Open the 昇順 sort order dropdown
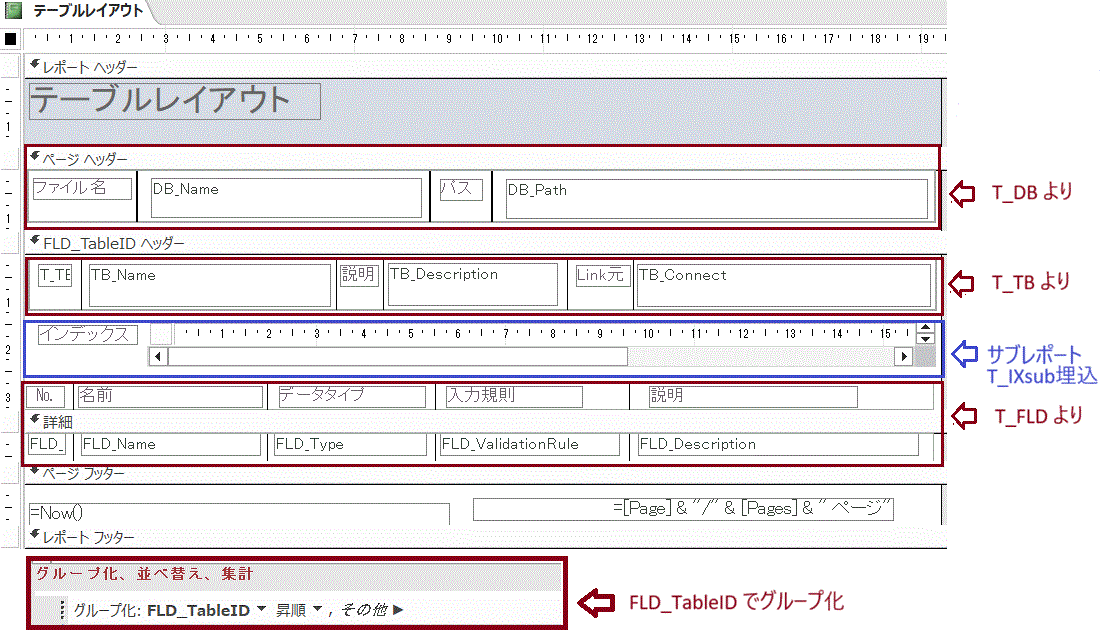The height and width of the screenshot is (632, 1118). pos(318,609)
